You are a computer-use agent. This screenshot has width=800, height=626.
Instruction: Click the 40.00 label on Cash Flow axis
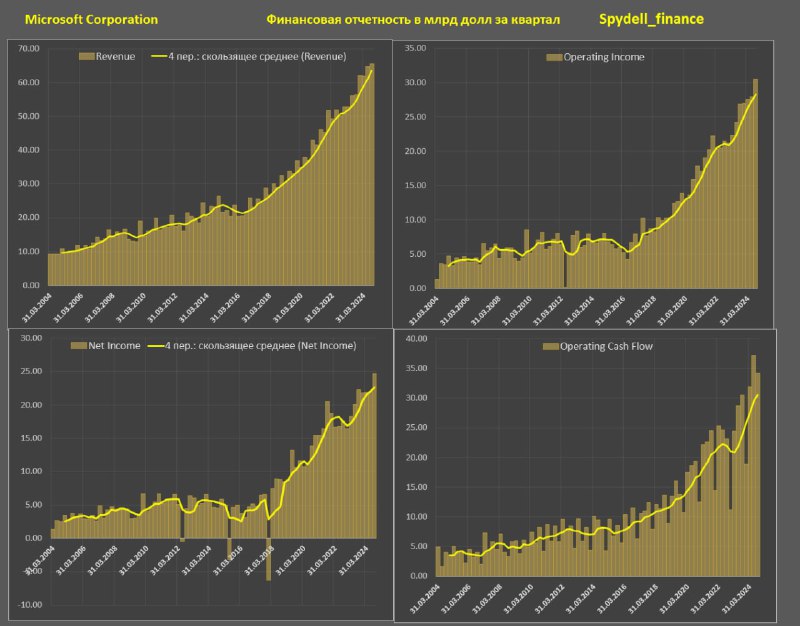pyautogui.click(x=417, y=338)
